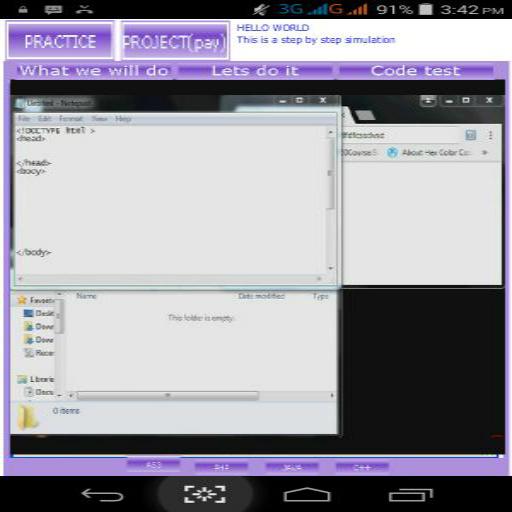Click the browser three-dot menu icon

pyautogui.click(x=490, y=135)
